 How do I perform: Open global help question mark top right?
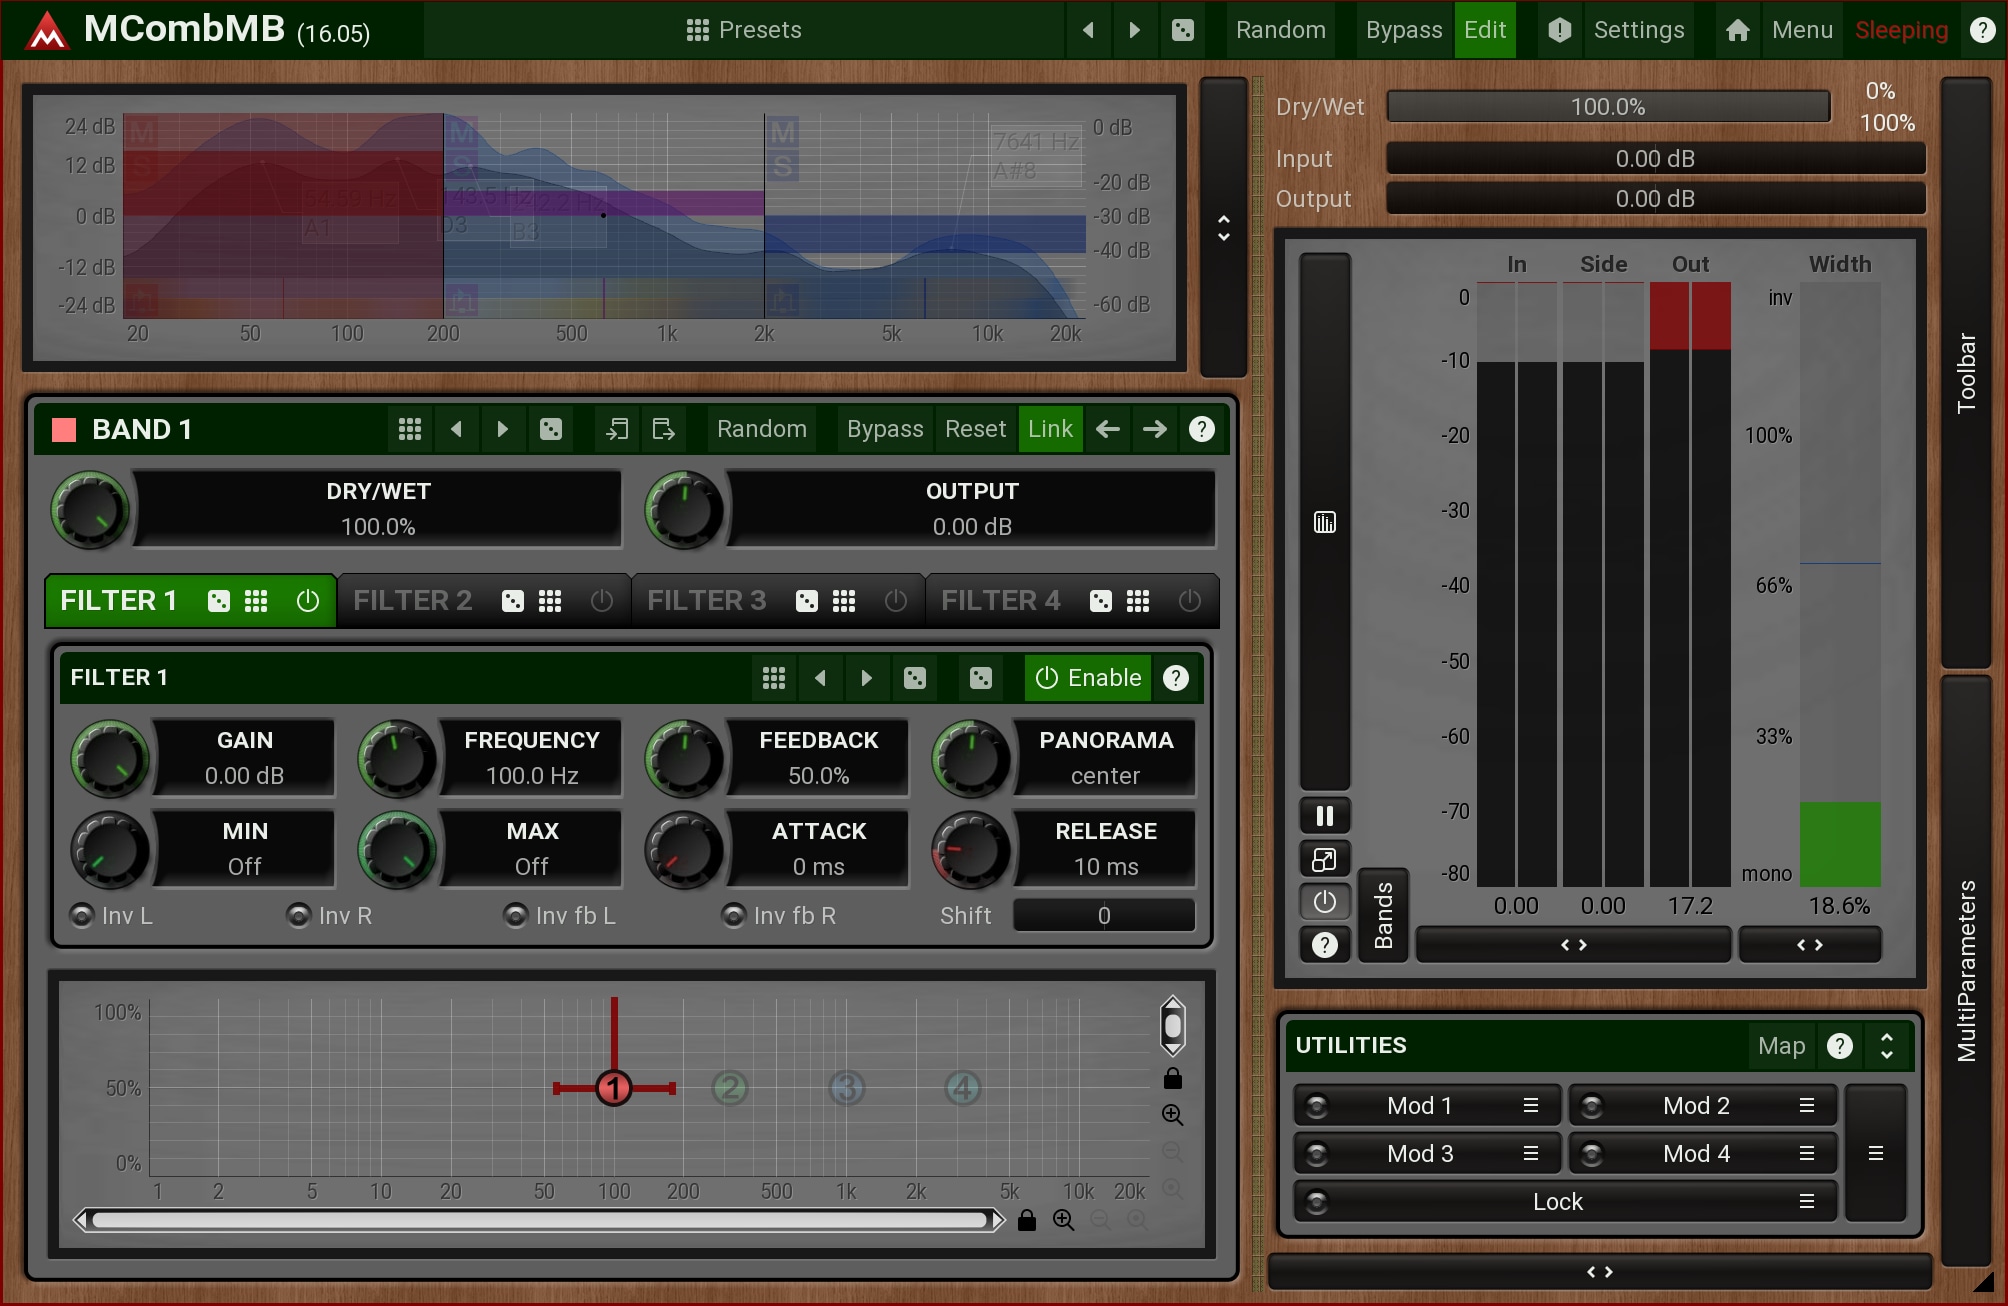(1982, 30)
